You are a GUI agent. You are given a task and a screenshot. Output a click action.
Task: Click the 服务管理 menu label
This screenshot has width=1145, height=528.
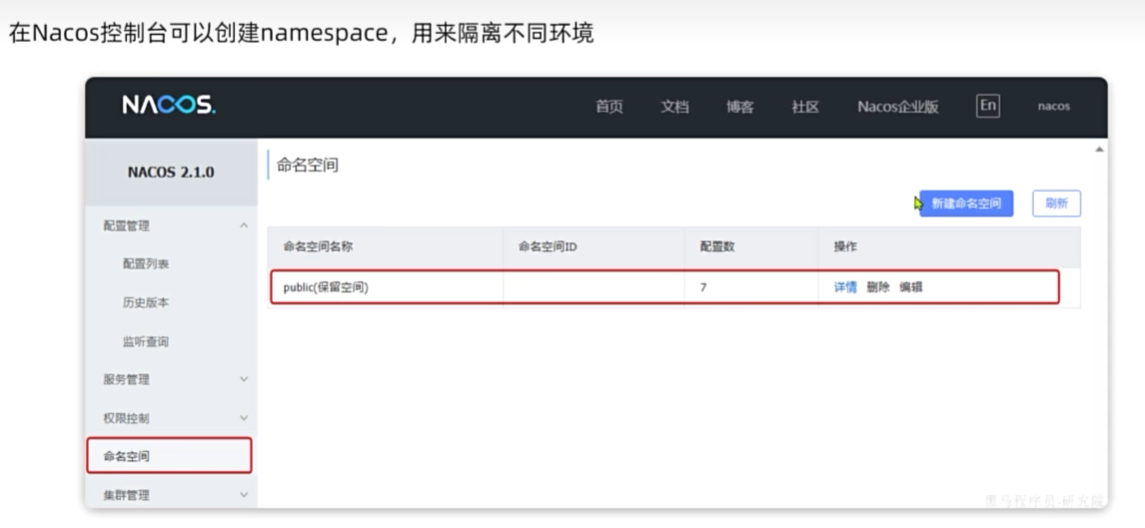(x=126, y=379)
